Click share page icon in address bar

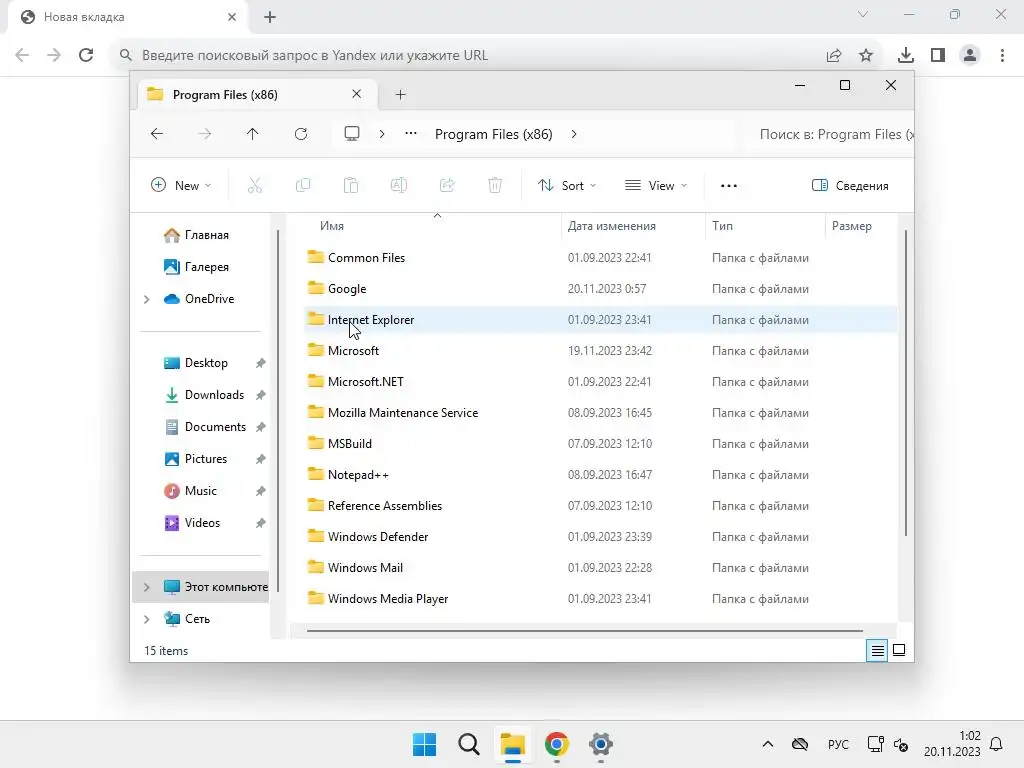(834, 55)
